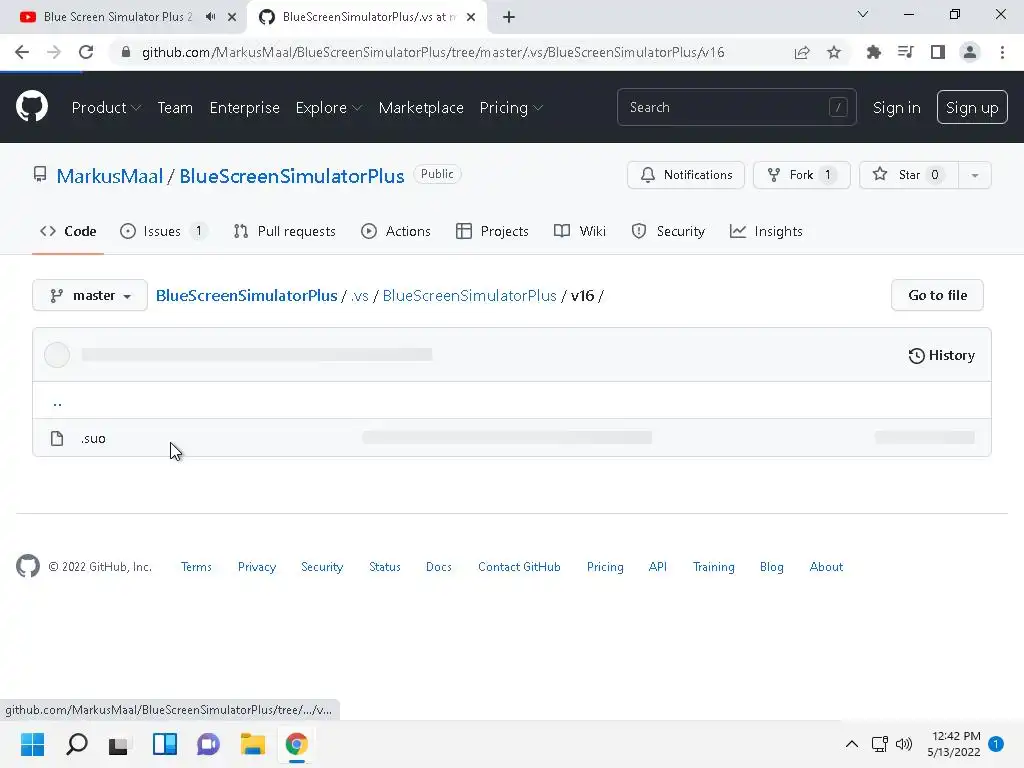The height and width of the screenshot is (768, 1024).
Task: Open Task View on taskbar
Action: 119,744
